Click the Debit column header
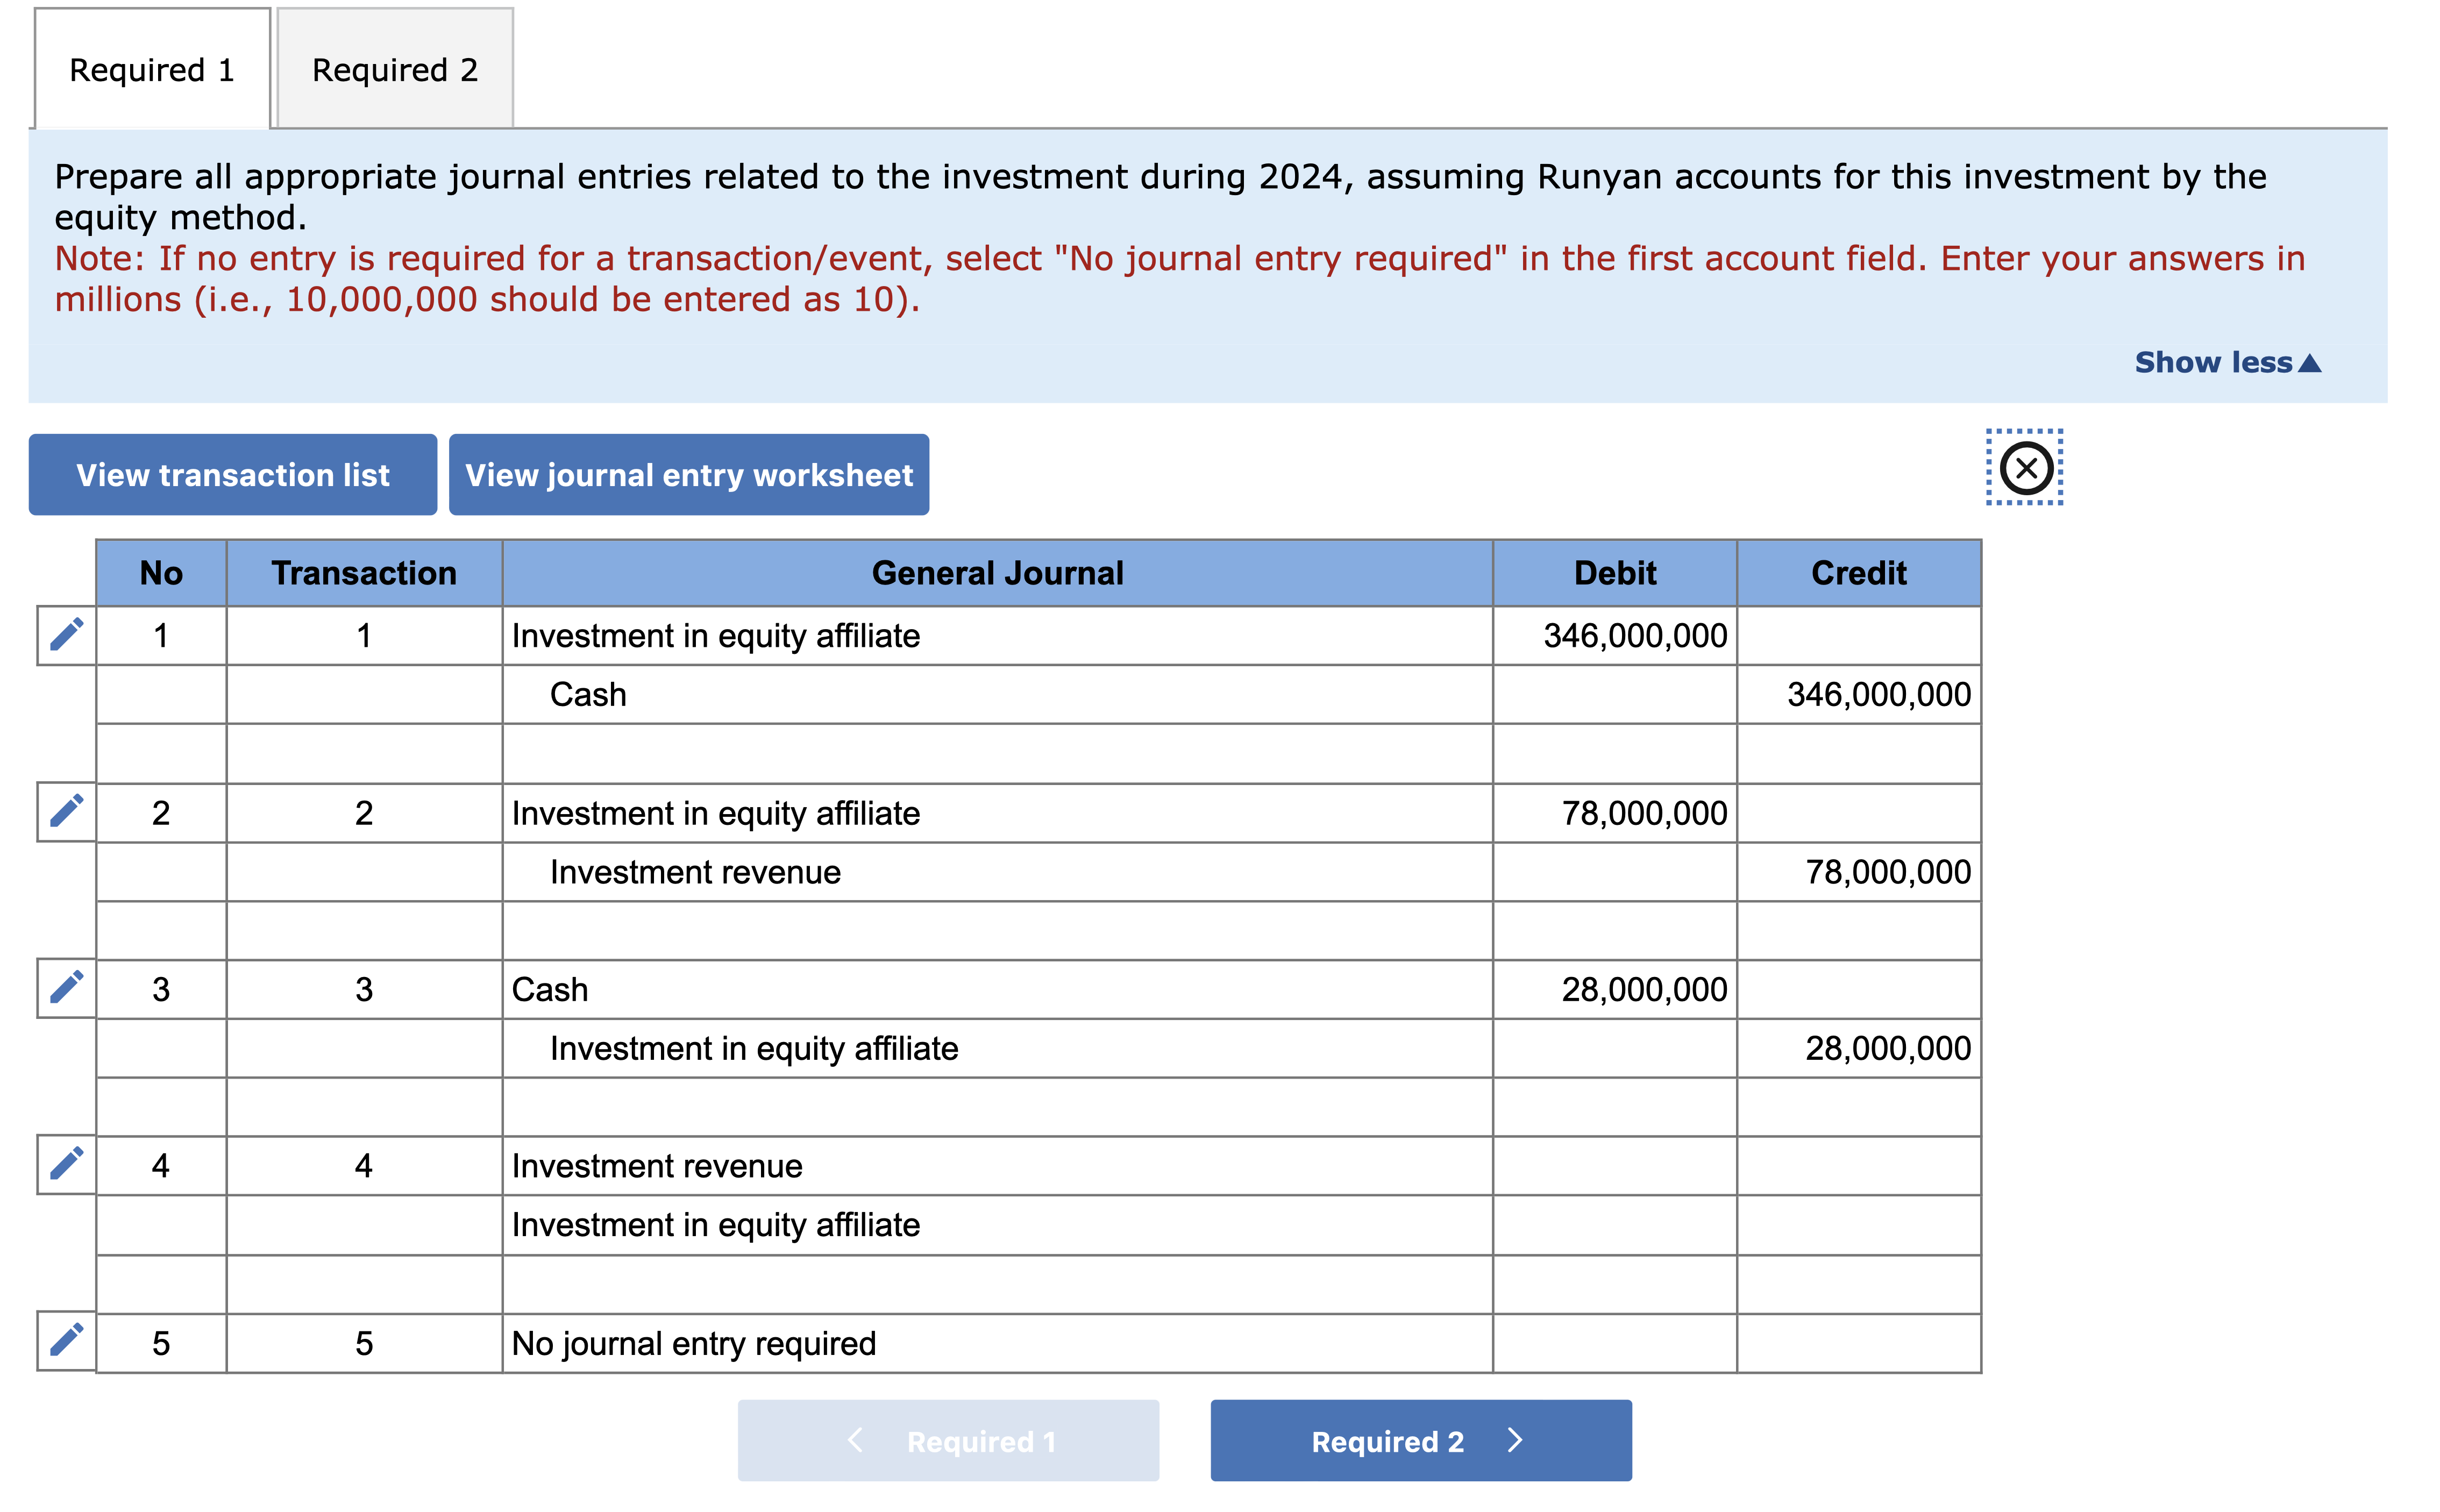The width and height of the screenshot is (2440, 1512). pos(1615,573)
